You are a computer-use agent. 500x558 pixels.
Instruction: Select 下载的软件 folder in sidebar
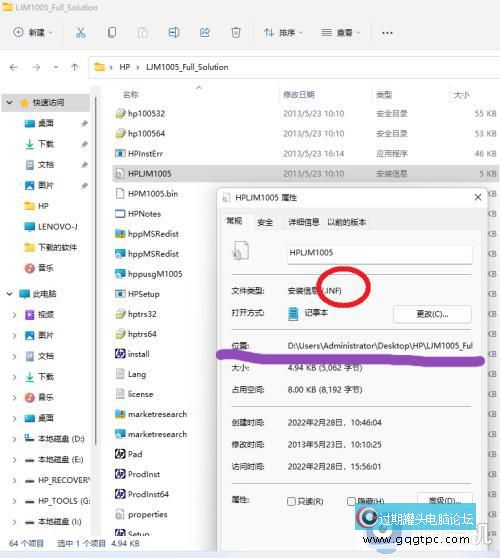[x=57, y=247]
